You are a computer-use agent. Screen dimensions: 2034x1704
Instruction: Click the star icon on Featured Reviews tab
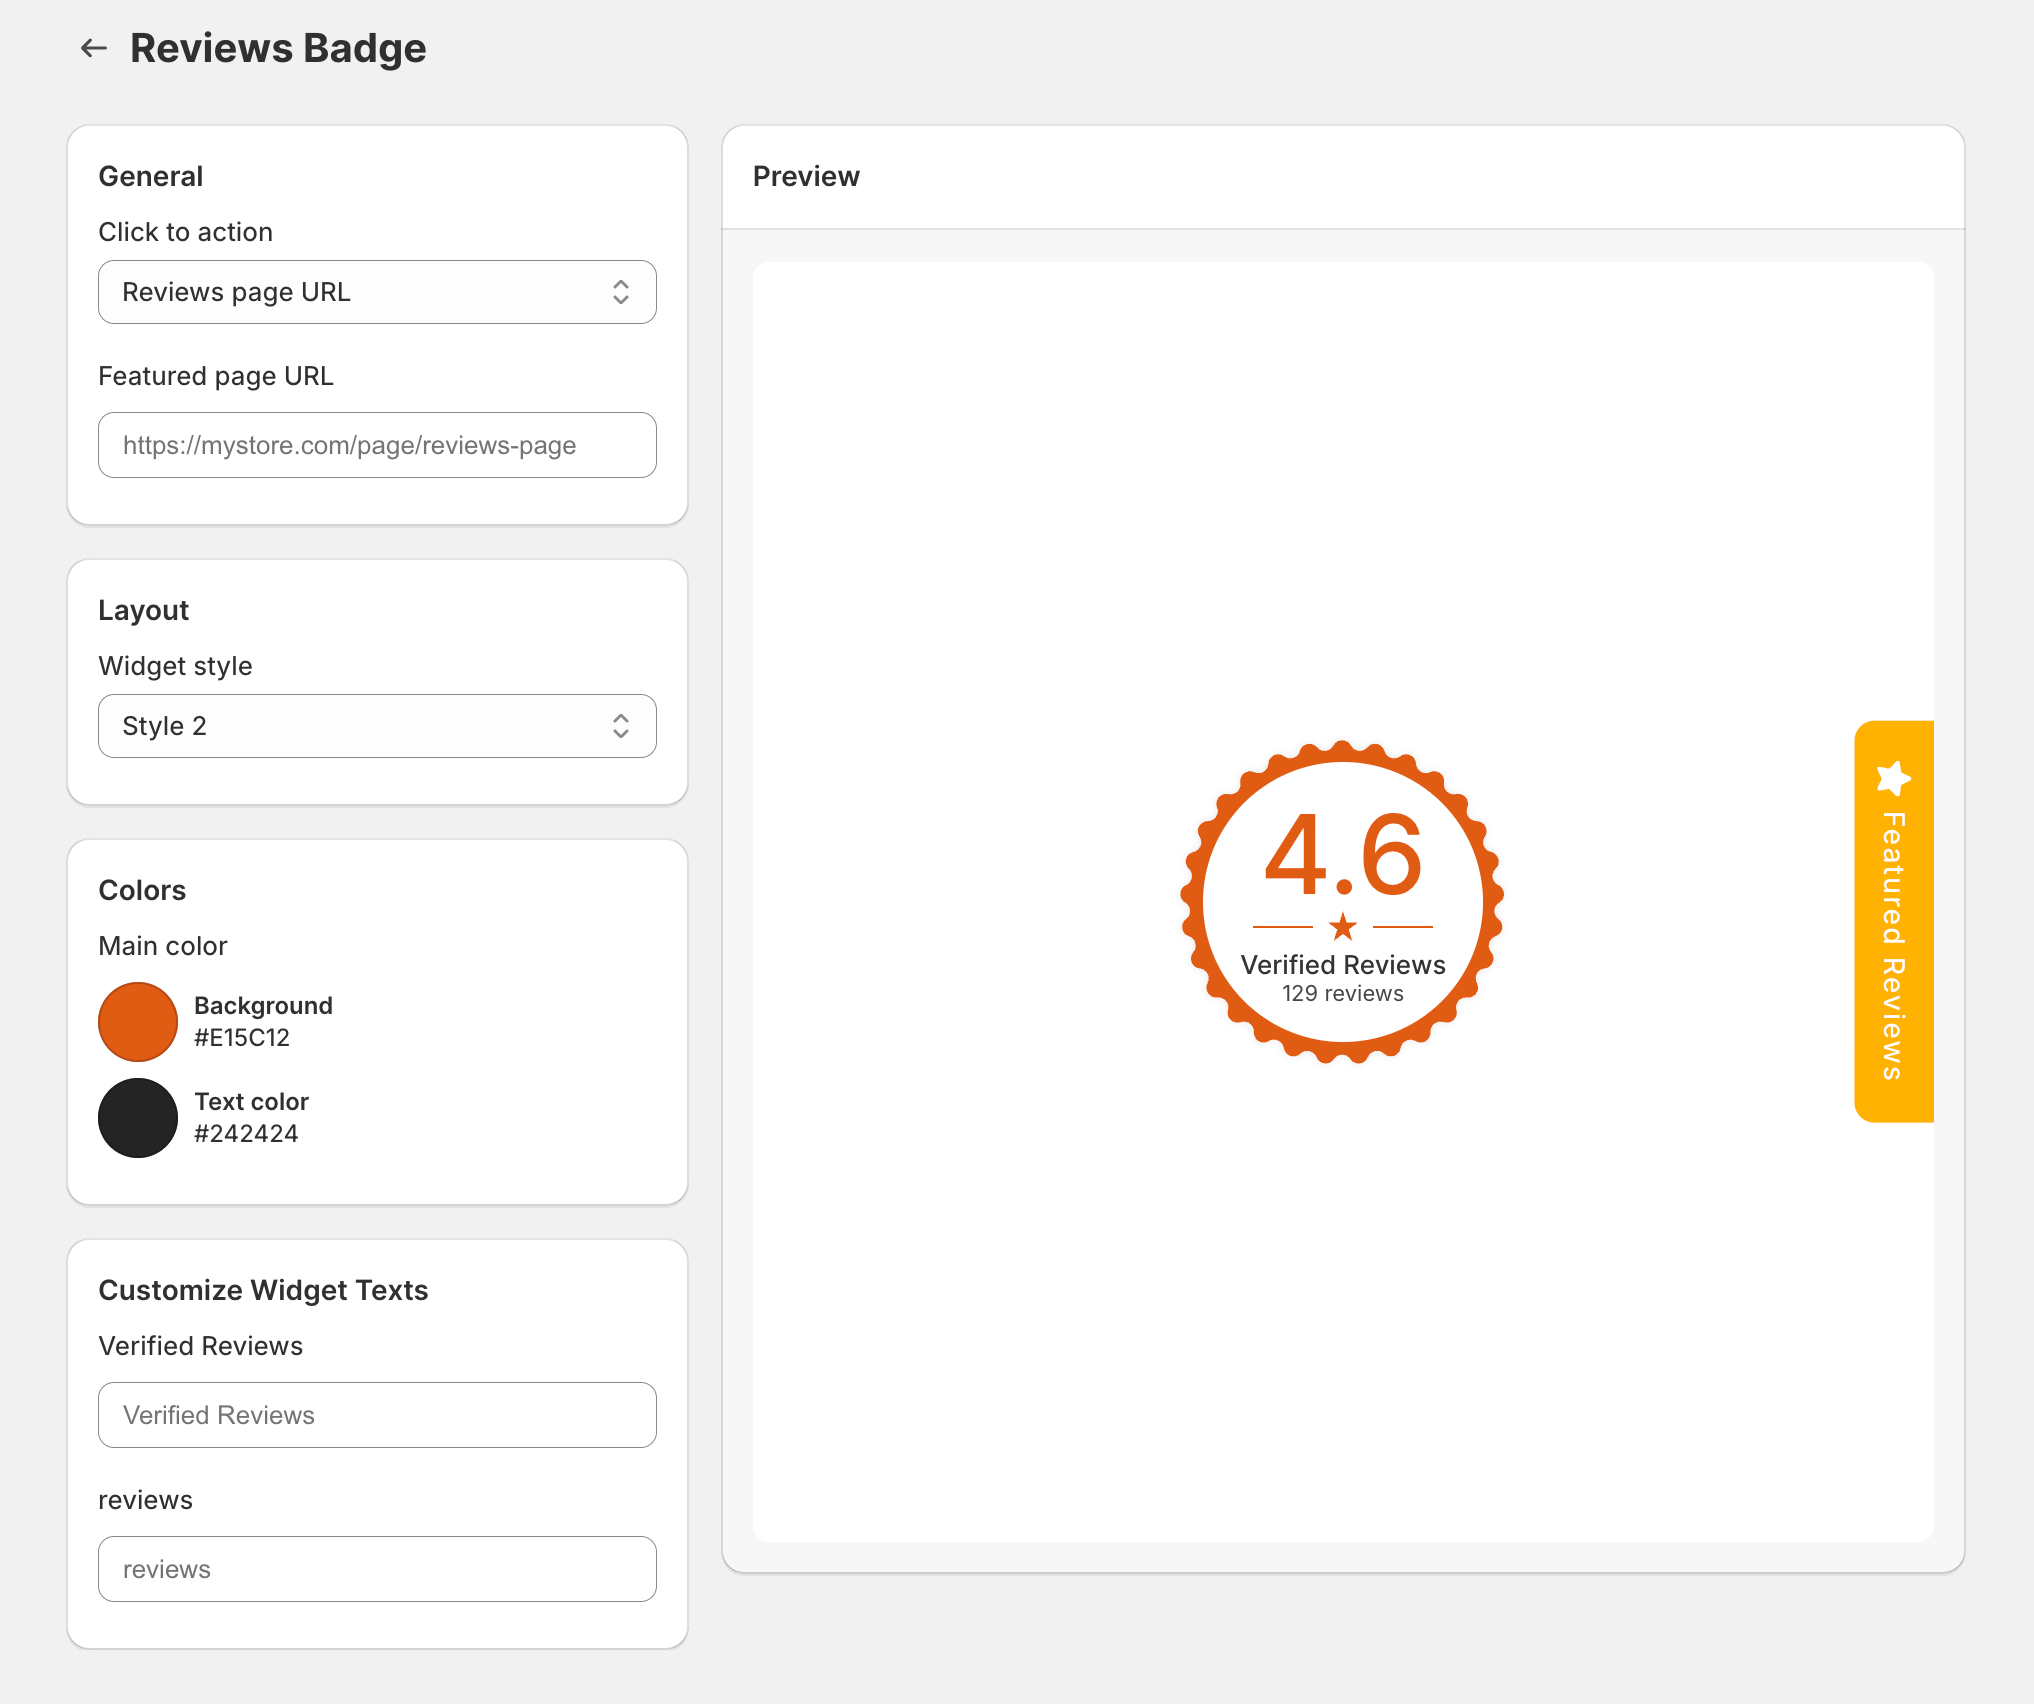(x=1893, y=777)
